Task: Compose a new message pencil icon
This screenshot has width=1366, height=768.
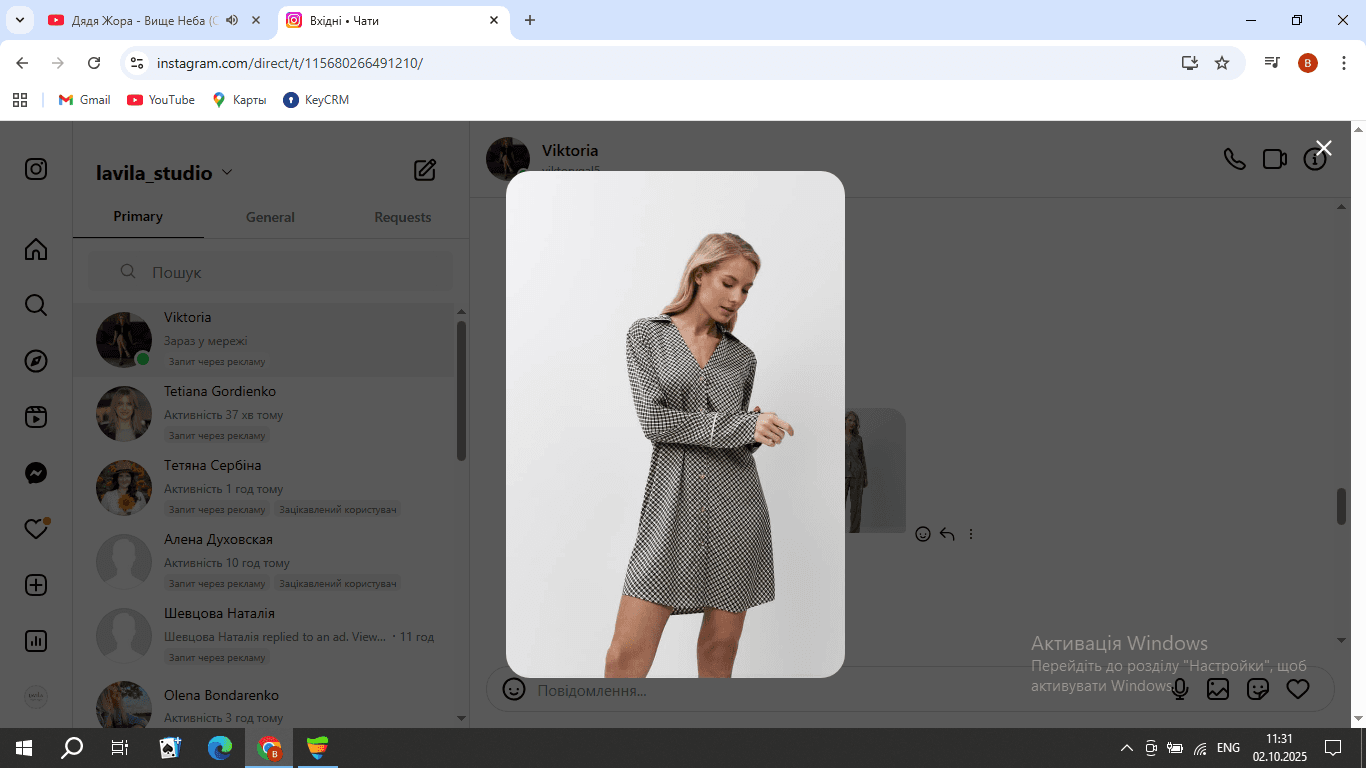Action: pyautogui.click(x=425, y=170)
